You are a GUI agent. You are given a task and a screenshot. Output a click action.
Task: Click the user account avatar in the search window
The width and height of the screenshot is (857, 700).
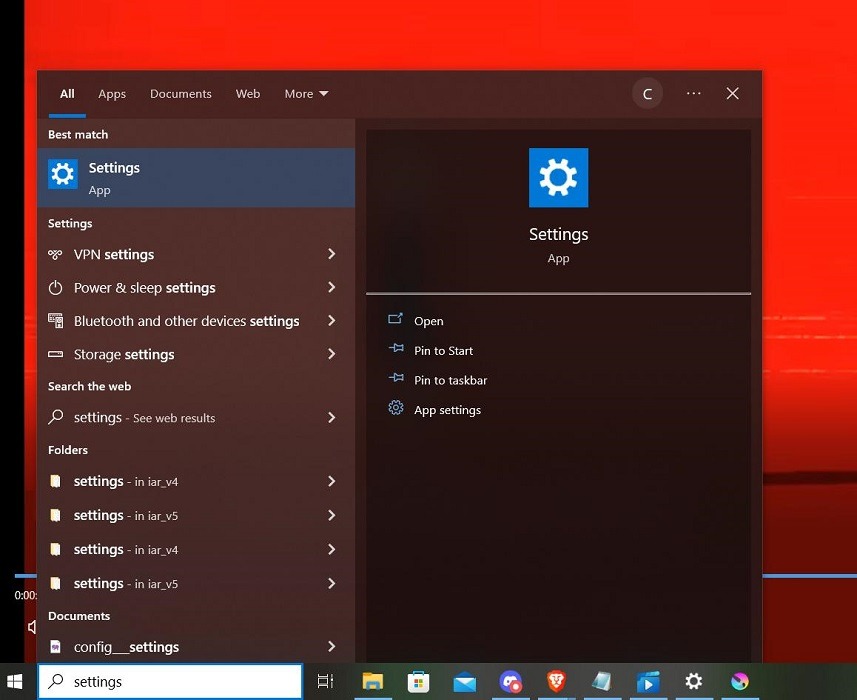pyautogui.click(x=647, y=93)
